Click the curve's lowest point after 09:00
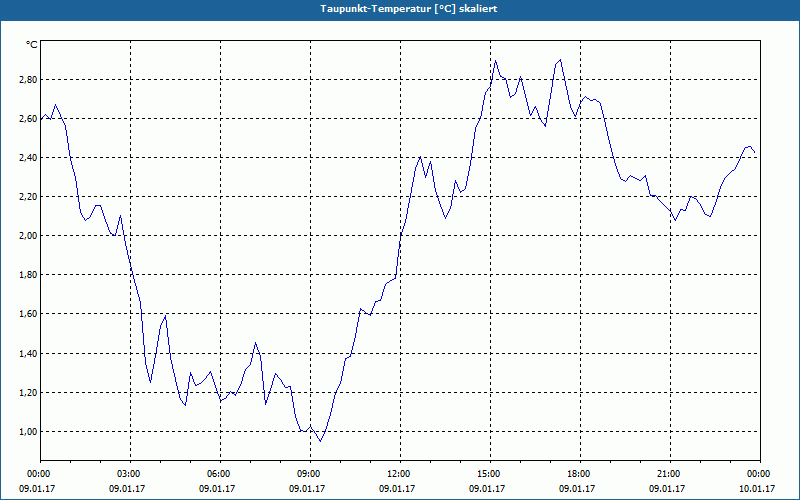Viewport: 800px width, 500px height. click(320, 441)
